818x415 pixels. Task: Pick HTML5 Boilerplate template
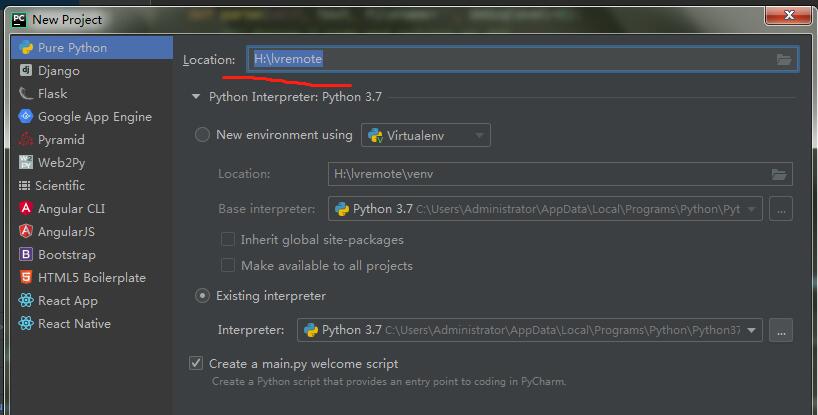(92, 277)
